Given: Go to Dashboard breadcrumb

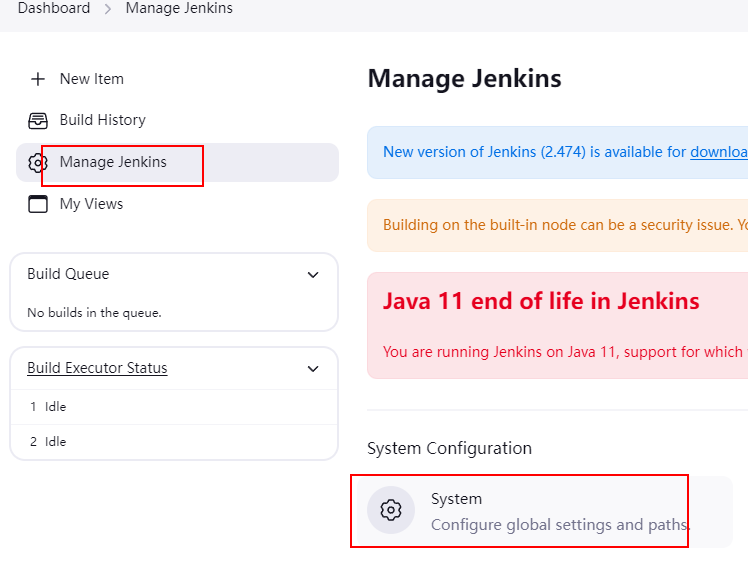Looking at the screenshot, I should point(54,8).
